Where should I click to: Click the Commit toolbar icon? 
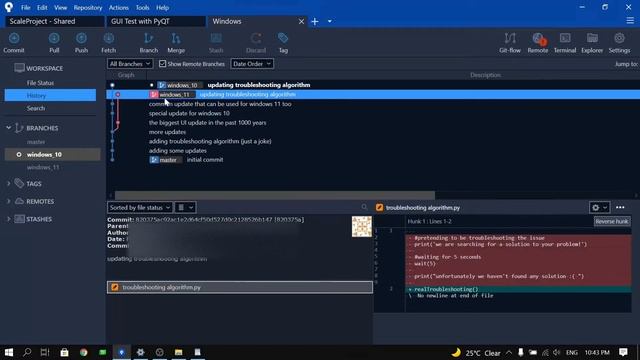[14, 42]
